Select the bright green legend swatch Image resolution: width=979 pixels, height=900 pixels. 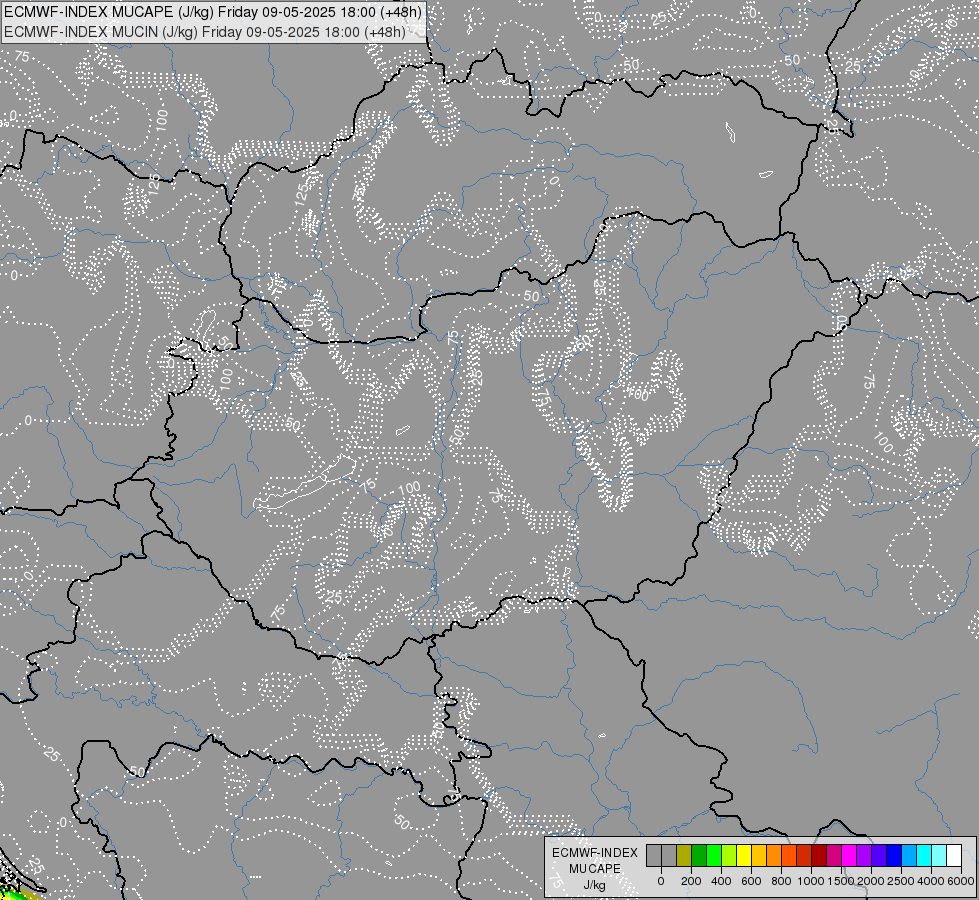[x=714, y=855]
